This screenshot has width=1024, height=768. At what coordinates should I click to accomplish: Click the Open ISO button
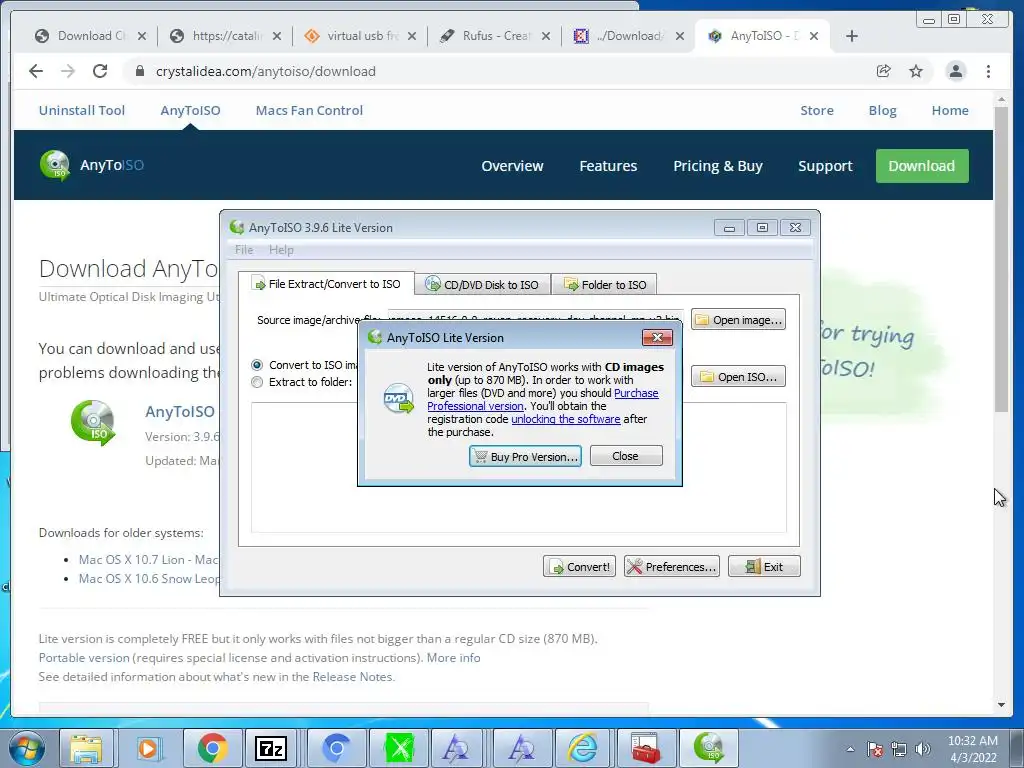click(x=738, y=377)
